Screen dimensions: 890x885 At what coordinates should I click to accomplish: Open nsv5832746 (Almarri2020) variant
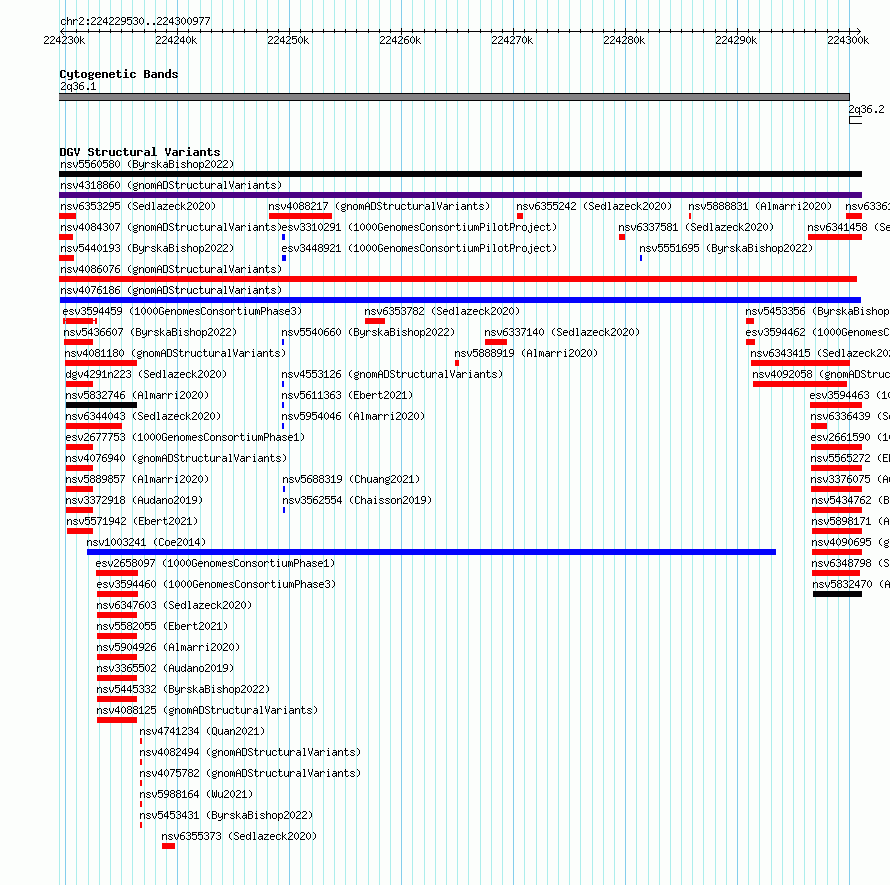click(x=137, y=395)
